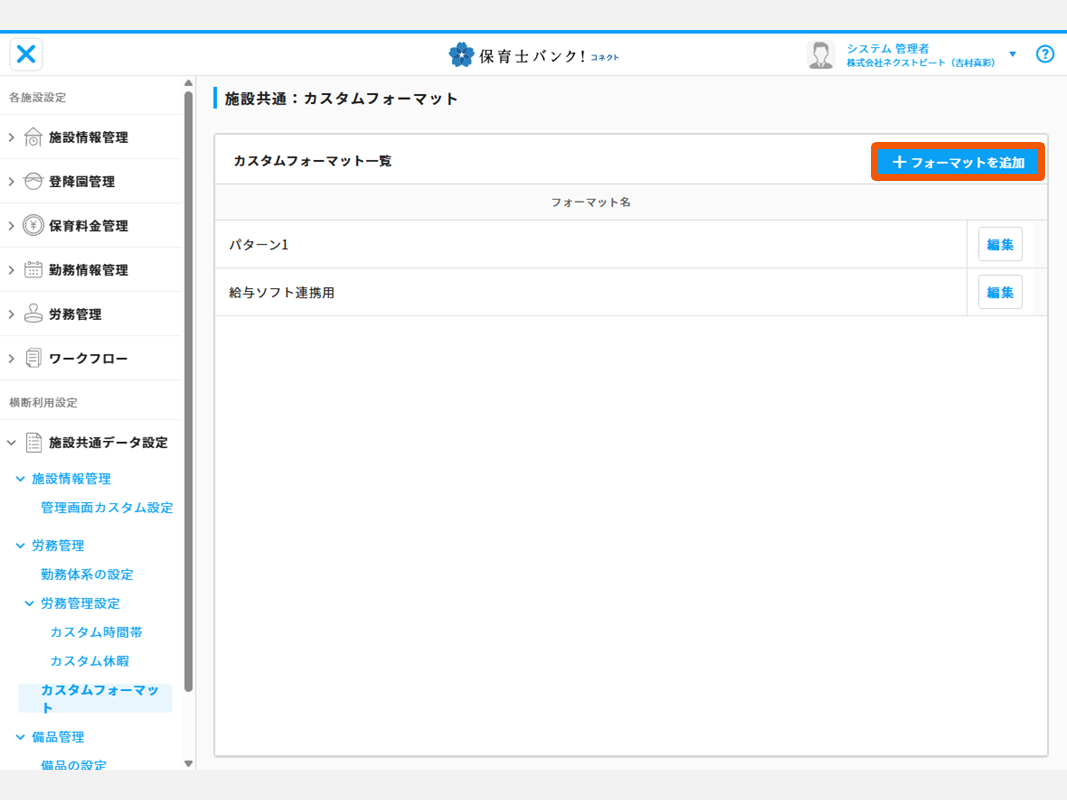Edit the 給与ソフト連携用 format
Screen dimensions: 1067x800
click(1000, 292)
